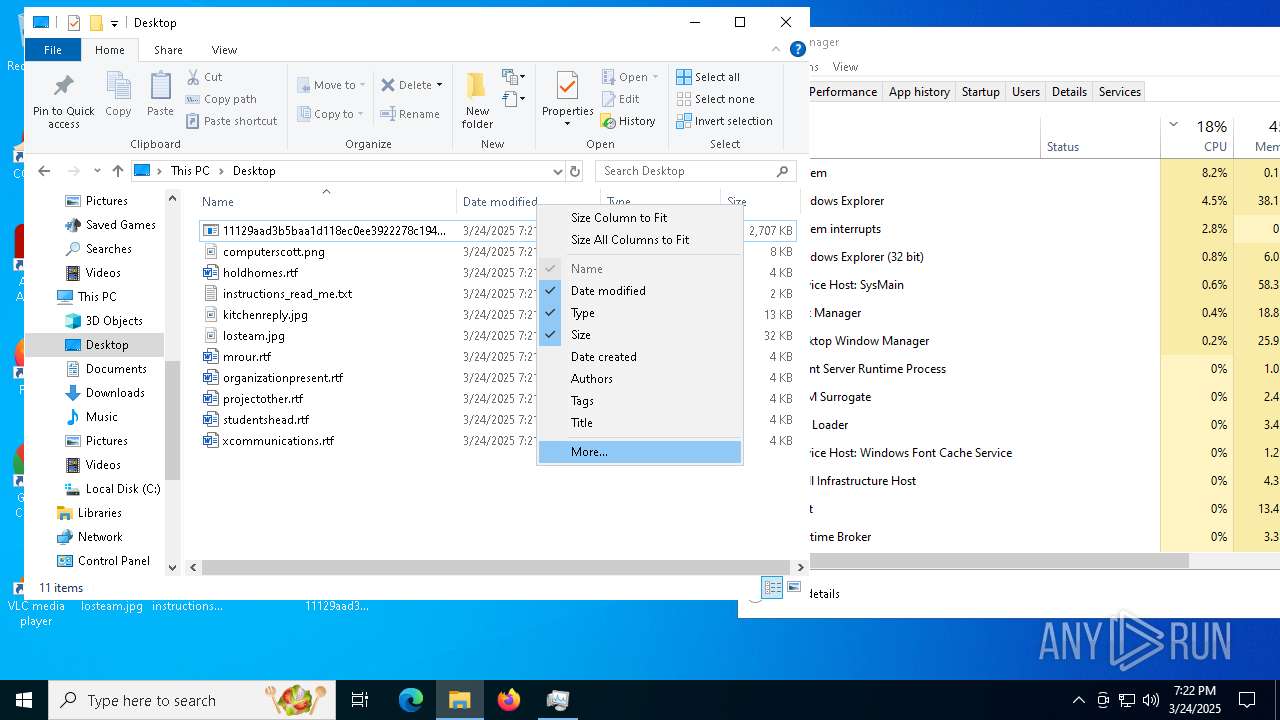Create a New folder
This screenshot has height=720, width=1280.
[x=477, y=100]
